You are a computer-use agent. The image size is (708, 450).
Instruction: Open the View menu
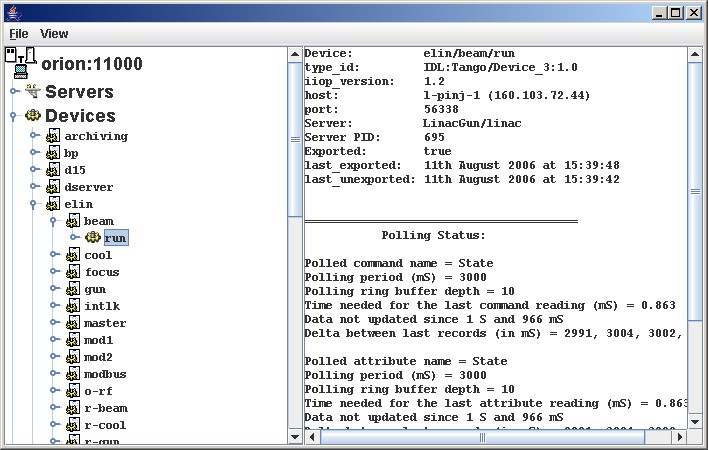(x=54, y=33)
